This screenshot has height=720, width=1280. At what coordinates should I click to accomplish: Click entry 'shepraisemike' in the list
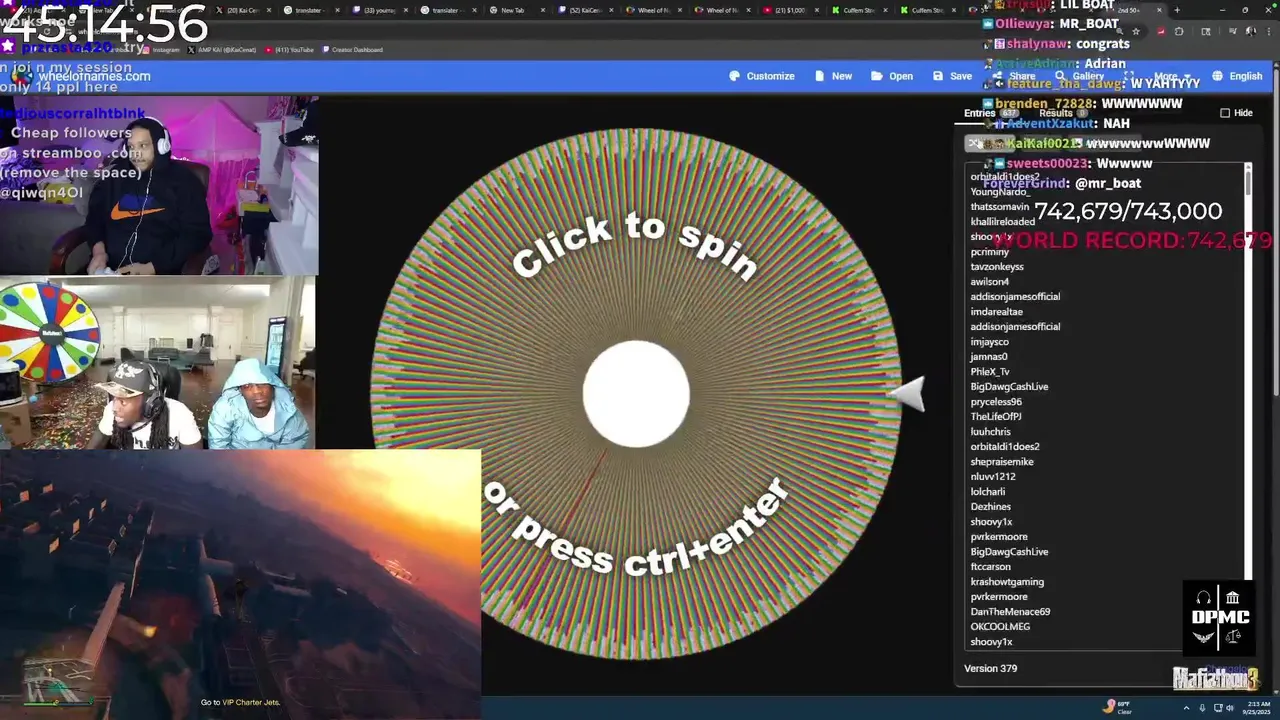pyautogui.click(x=1002, y=462)
